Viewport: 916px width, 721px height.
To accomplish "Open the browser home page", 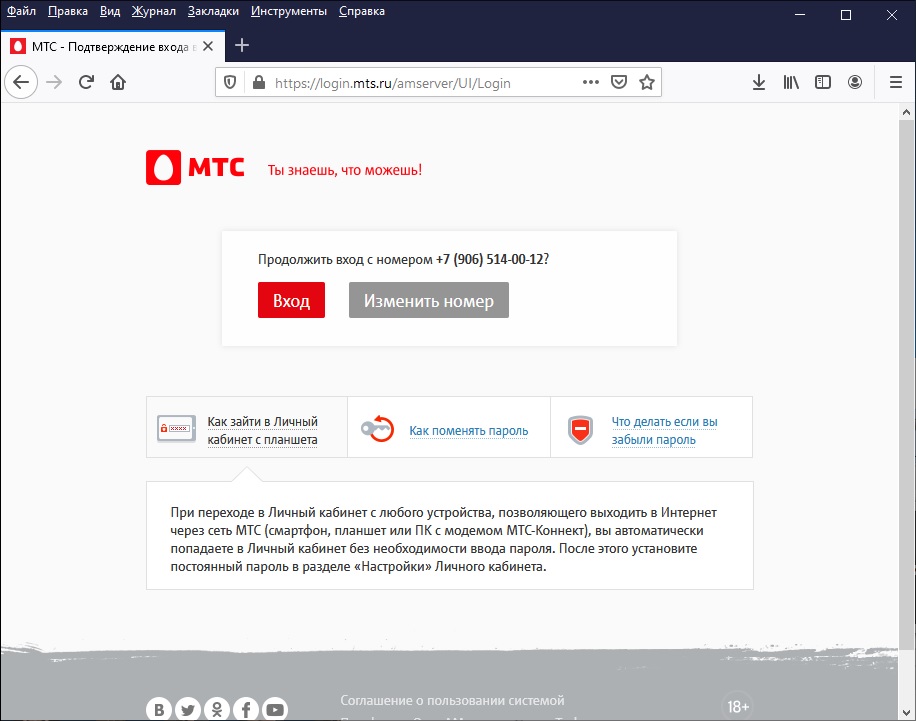I will click(118, 82).
